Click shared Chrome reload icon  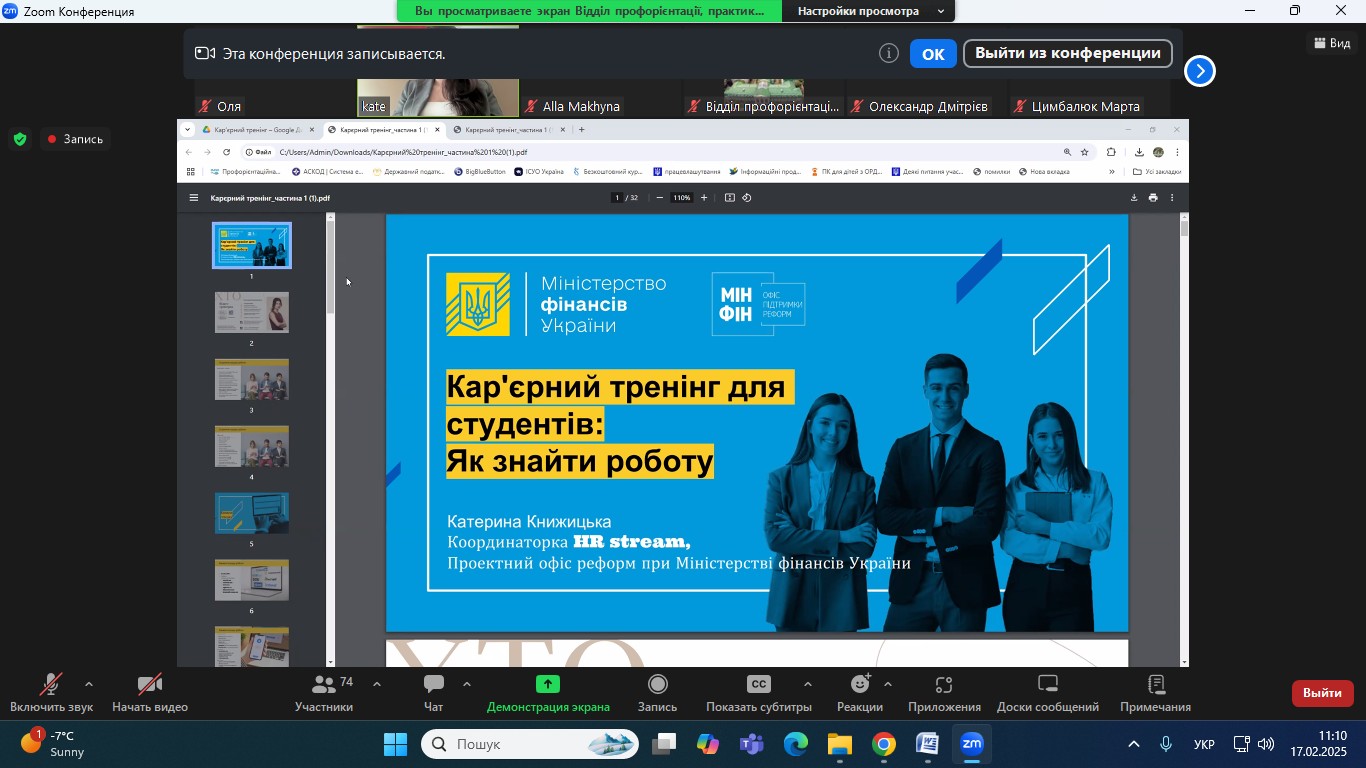(227, 152)
